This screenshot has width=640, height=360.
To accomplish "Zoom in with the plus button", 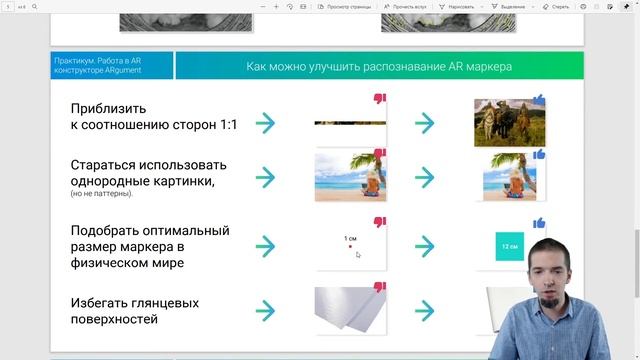I will [276, 7].
